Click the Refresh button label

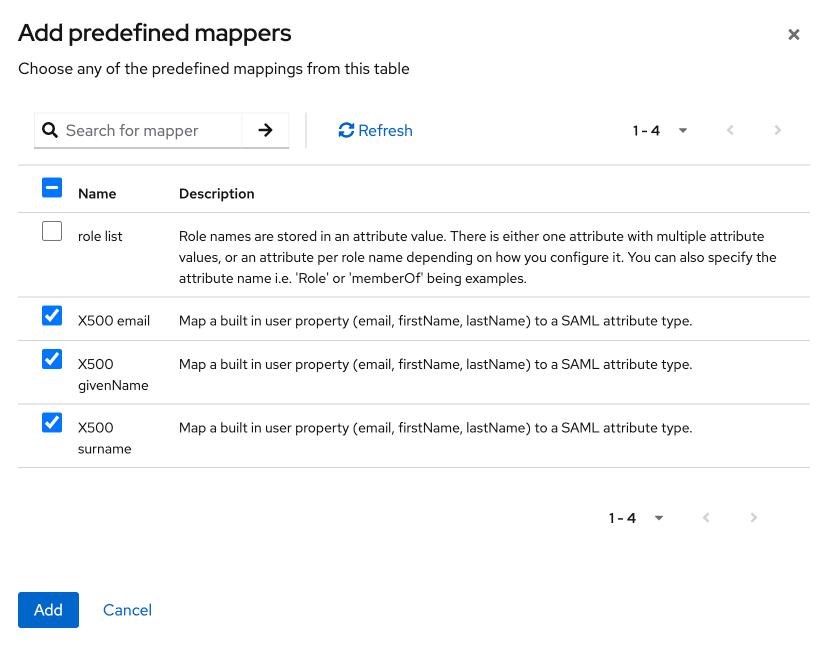[385, 130]
